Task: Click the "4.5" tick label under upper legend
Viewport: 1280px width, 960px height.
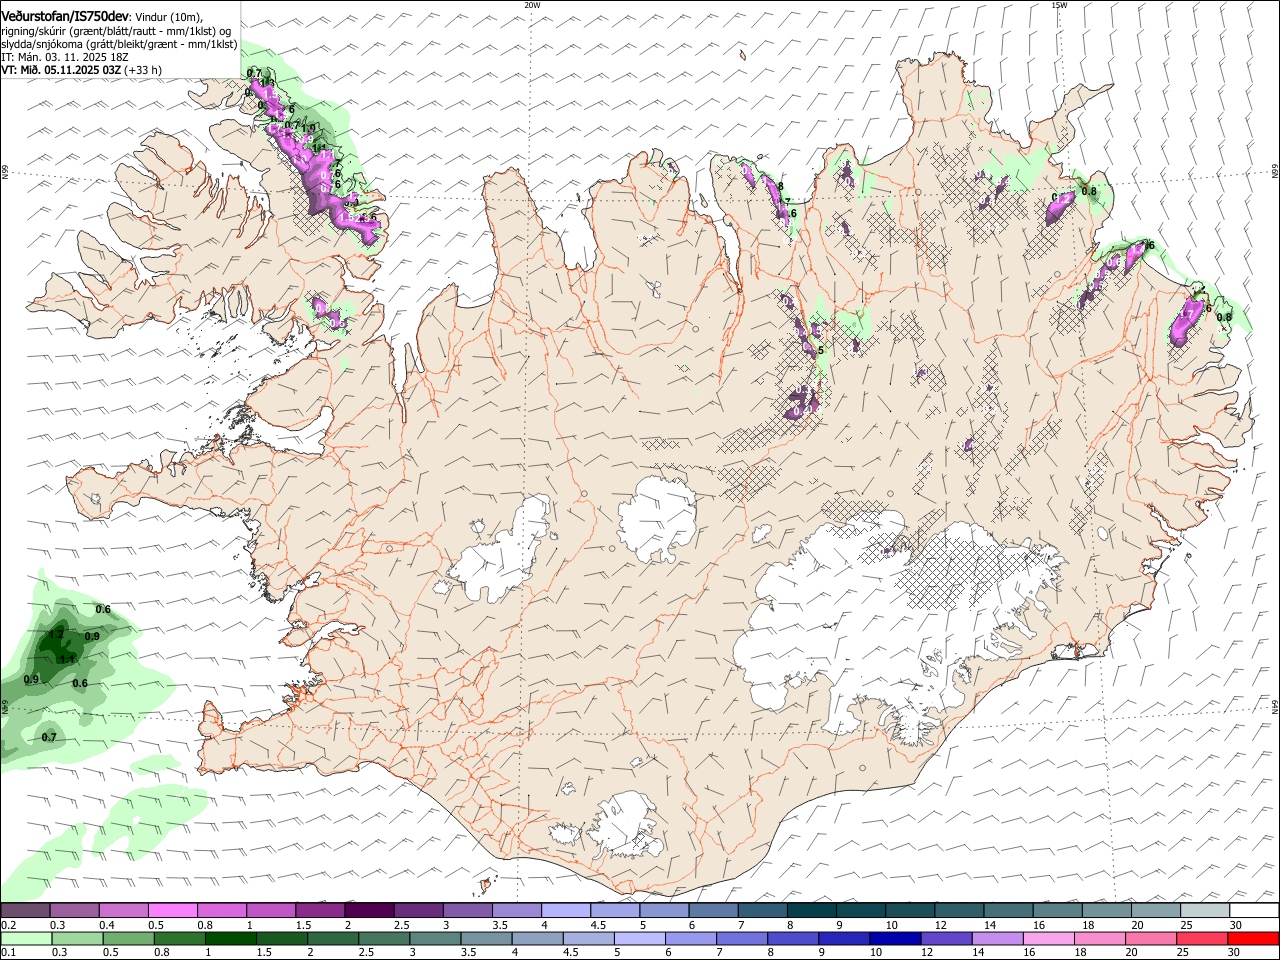Action: (x=597, y=925)
